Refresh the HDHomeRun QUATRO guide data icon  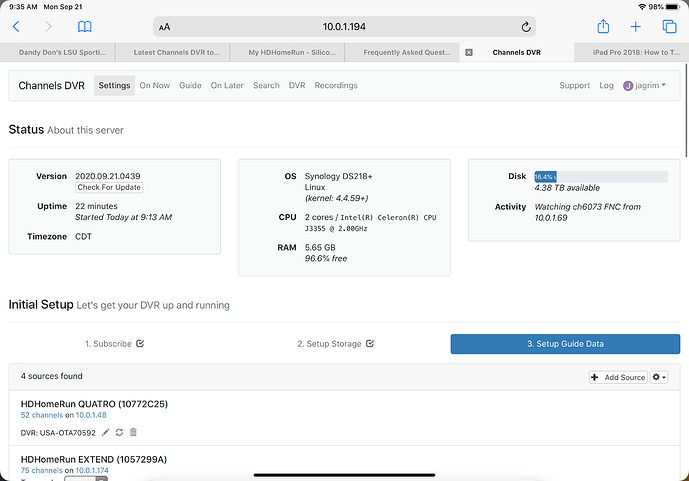120,432
